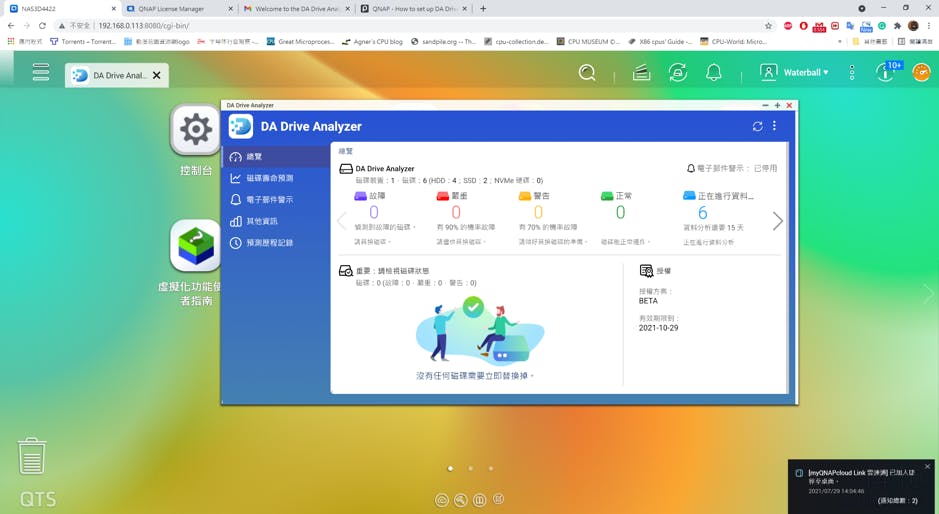The width and height of the screenshot is (939, 514).
Task: Open the notifications bell in top bar
Action: click(x=714, y=72)
